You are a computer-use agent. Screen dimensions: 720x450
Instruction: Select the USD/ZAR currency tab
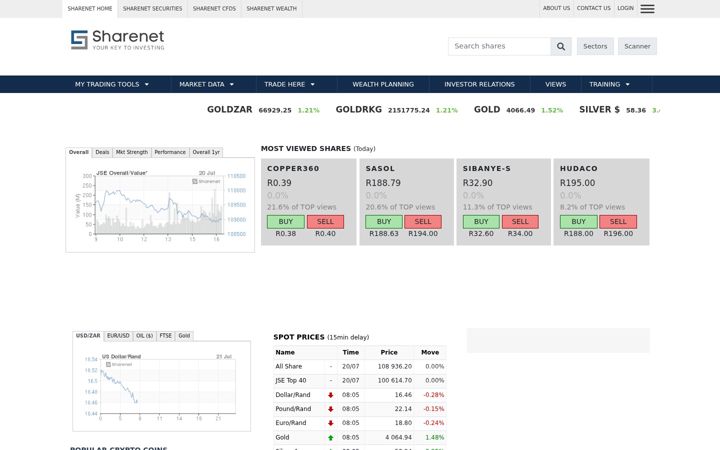pos(88,336)
